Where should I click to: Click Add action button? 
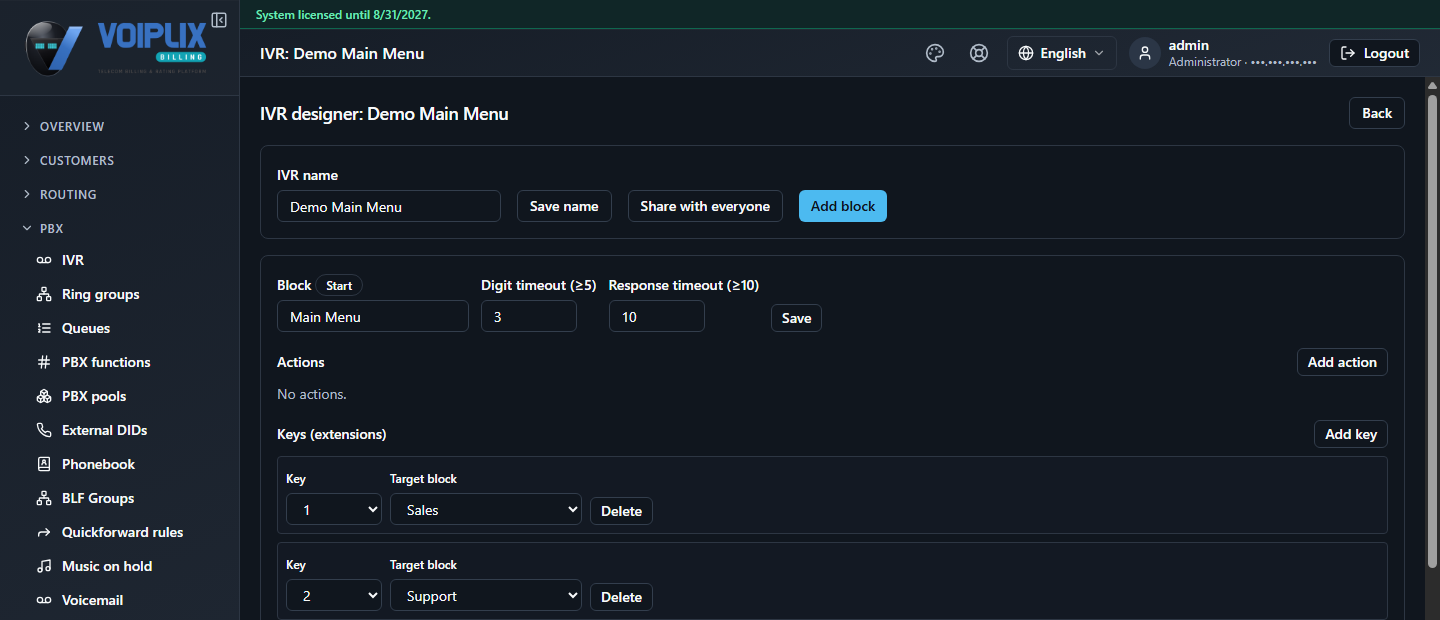click(1342, 362)
